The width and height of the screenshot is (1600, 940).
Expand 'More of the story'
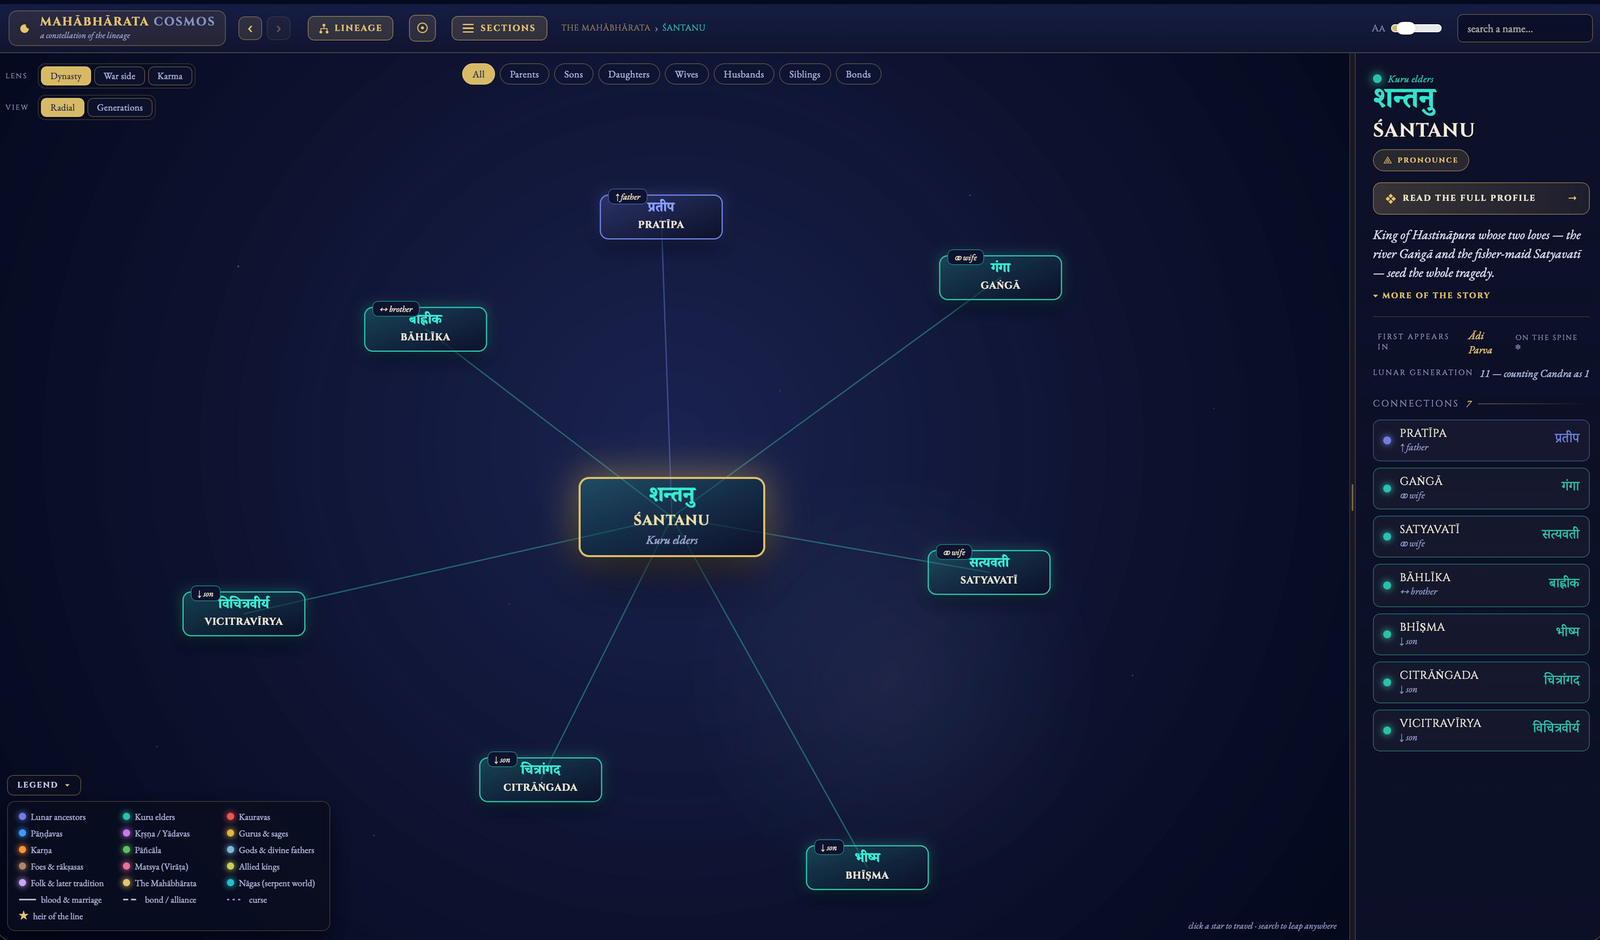(x=1431, y=296)
